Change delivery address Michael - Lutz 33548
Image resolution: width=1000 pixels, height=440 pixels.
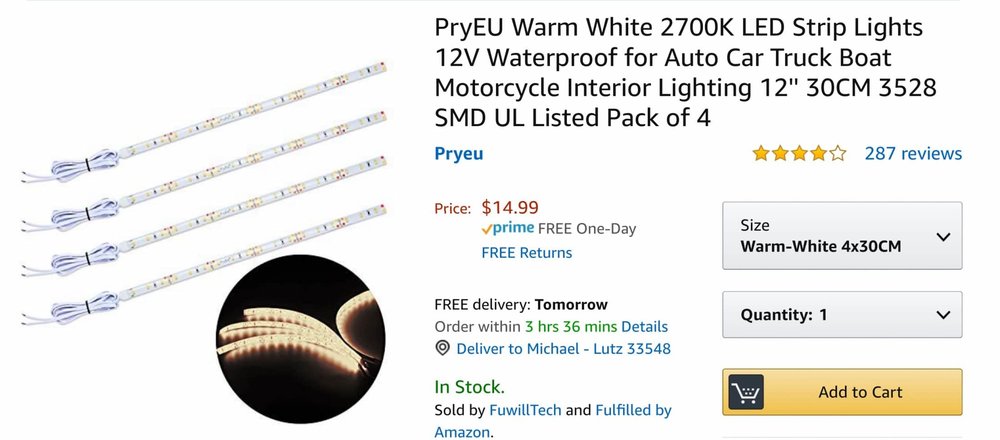click(563, 349)
